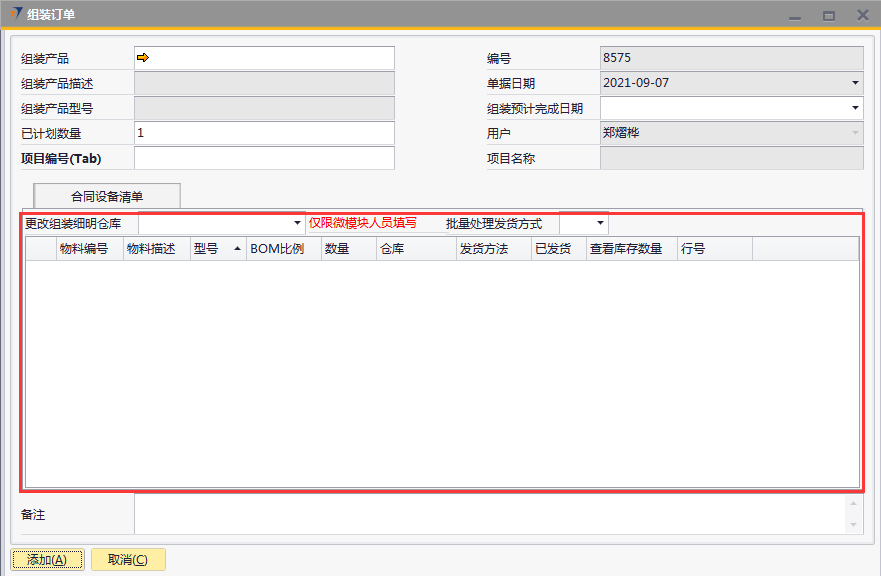This screenshot has height=576, width=881.
Task: Click the 物料编号 column header
Action: (83, 249)
